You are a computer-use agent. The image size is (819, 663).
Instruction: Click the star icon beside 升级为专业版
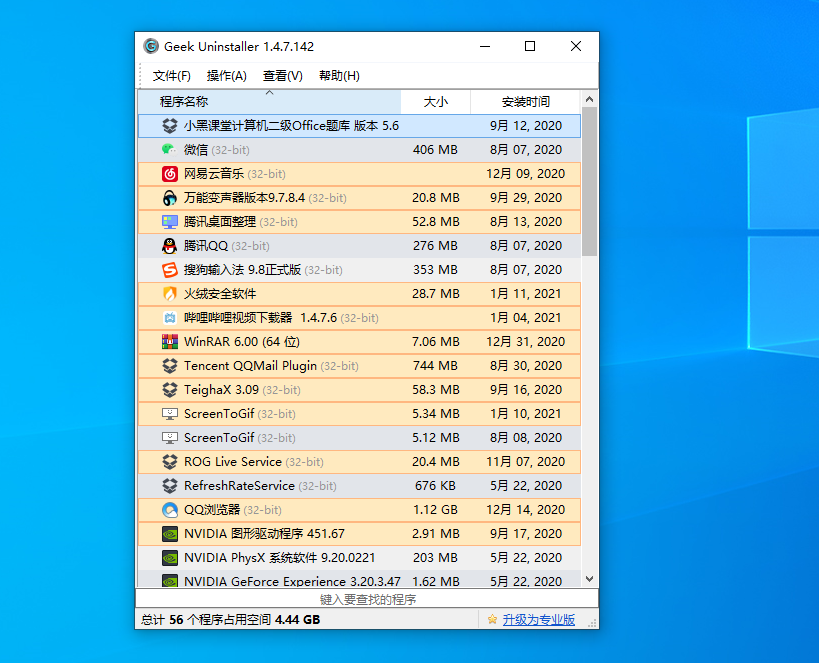(492, 620)
